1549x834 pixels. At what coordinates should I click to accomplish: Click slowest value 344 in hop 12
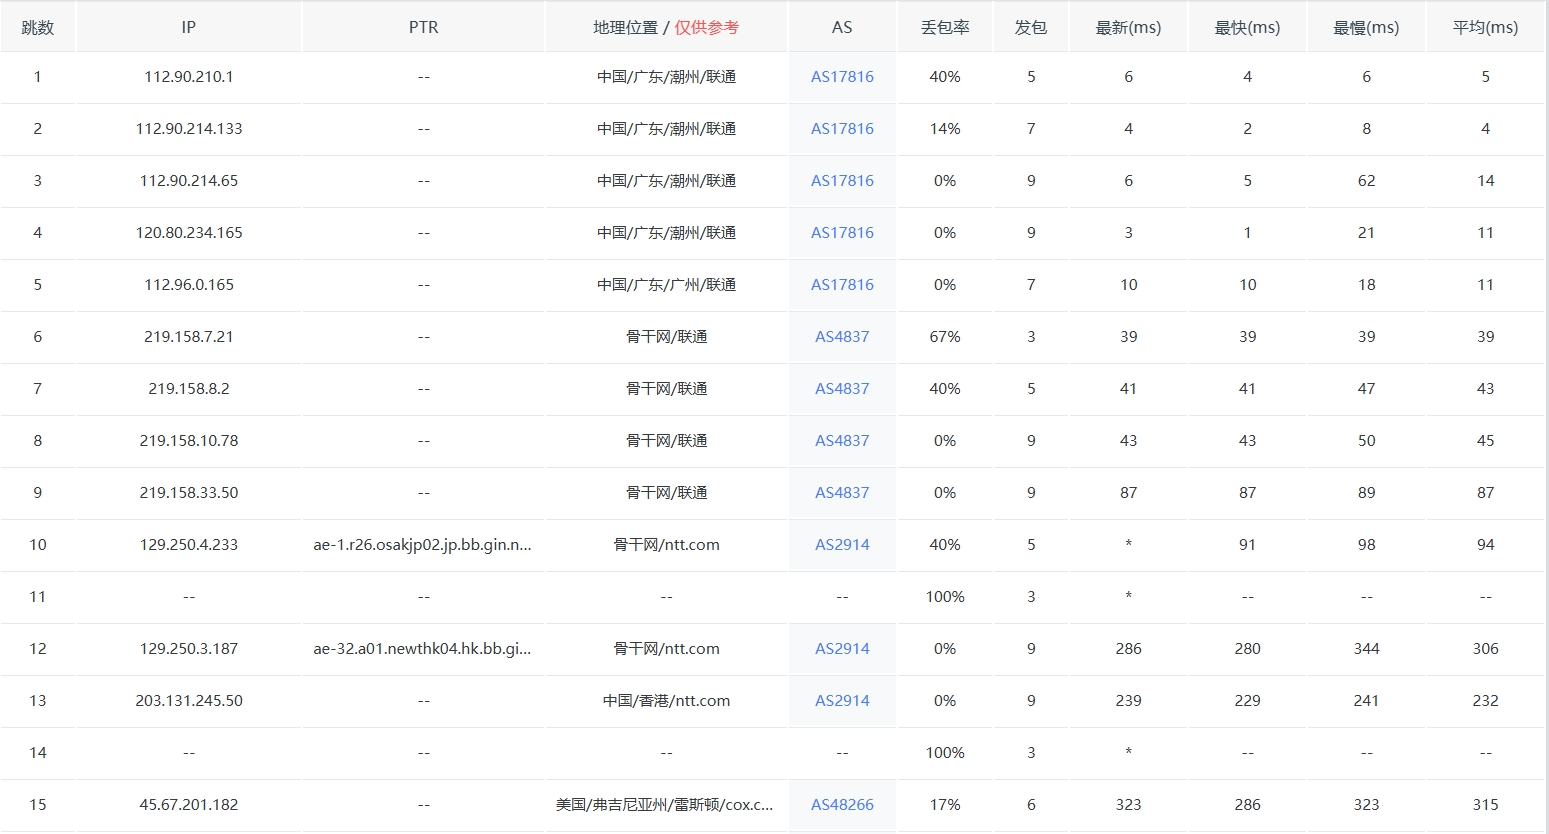pos(1367,649)
